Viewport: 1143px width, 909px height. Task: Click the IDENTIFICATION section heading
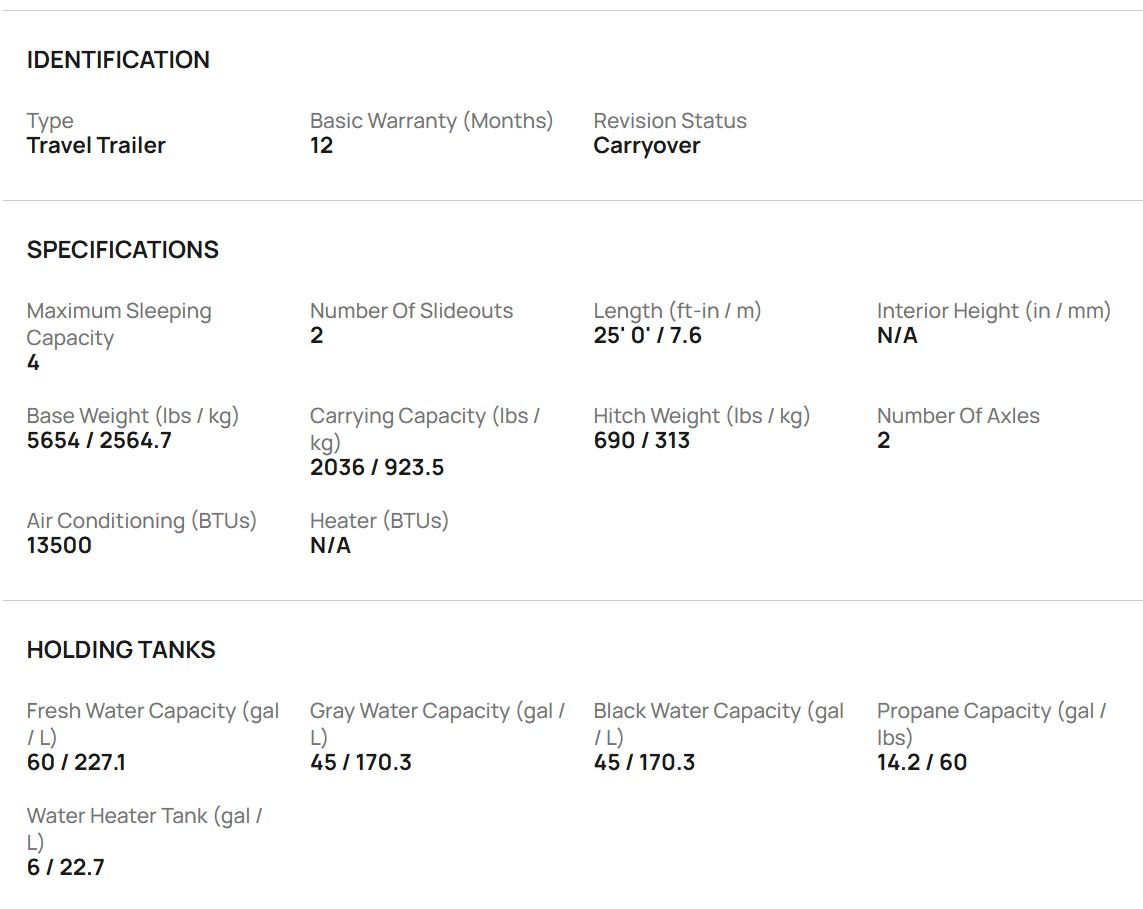point(118,60)
